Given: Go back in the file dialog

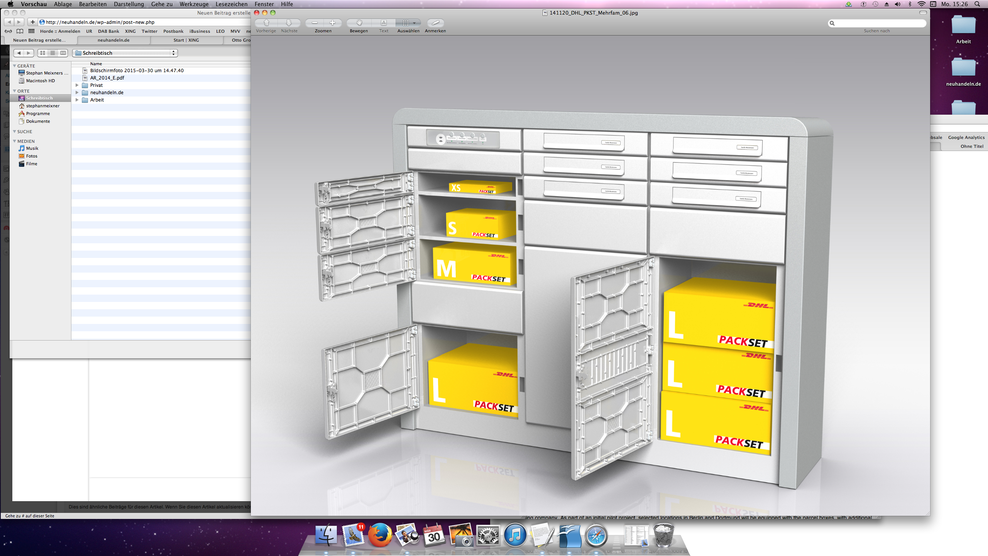Looking at the screenshot, I should 18,53.
